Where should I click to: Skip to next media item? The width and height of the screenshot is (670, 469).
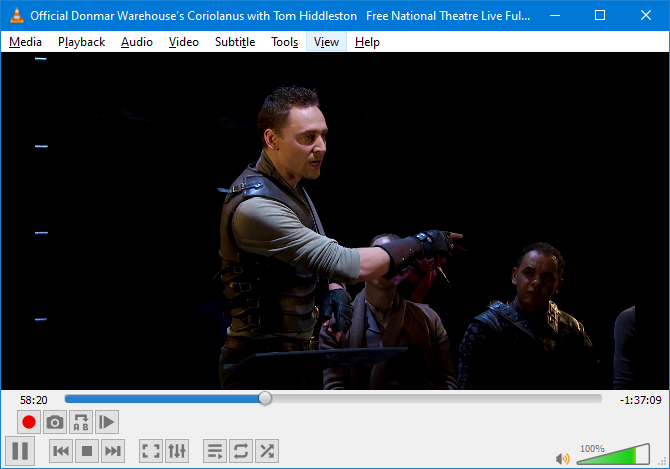pos(113,451)
